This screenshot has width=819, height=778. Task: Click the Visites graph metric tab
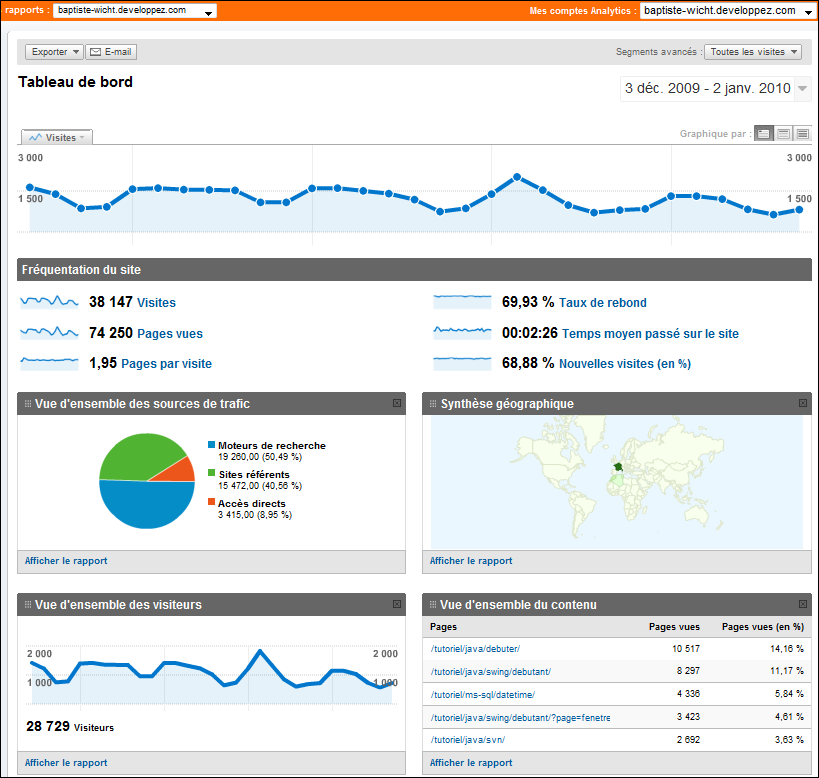(x=57, y=138)
